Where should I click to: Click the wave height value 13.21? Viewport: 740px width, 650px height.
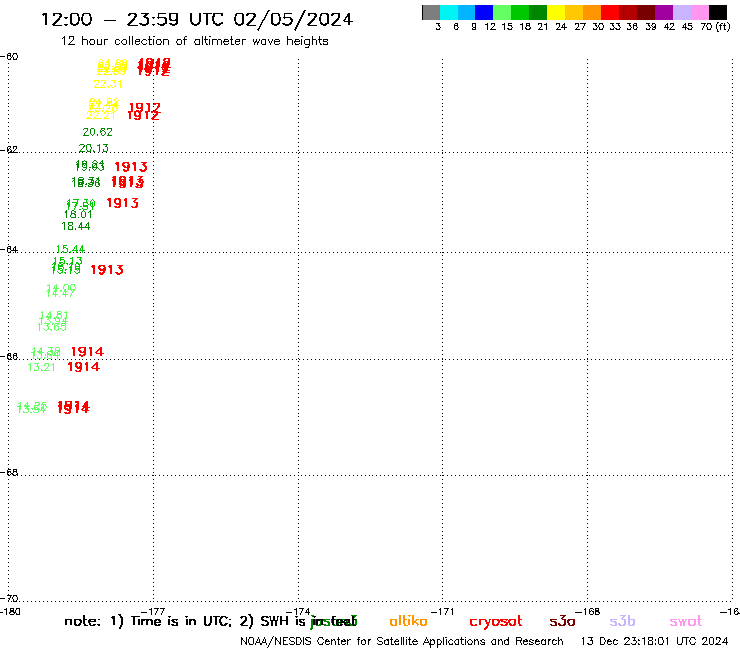point(42,367)
